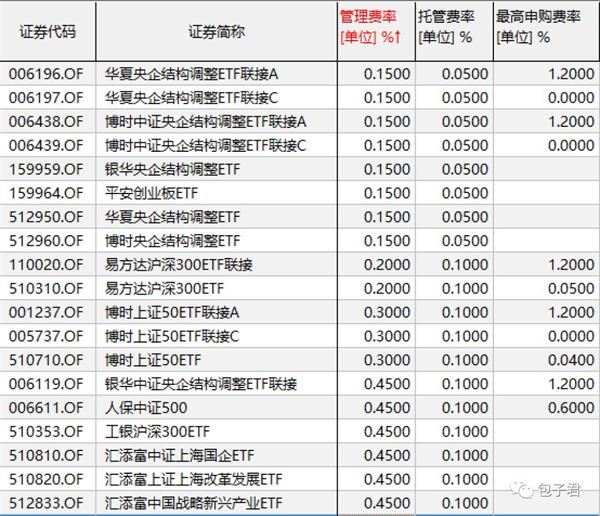
Task: Select 博时上证50ETF联接C name
Action: pyautogui.click(x=172, y=336)
